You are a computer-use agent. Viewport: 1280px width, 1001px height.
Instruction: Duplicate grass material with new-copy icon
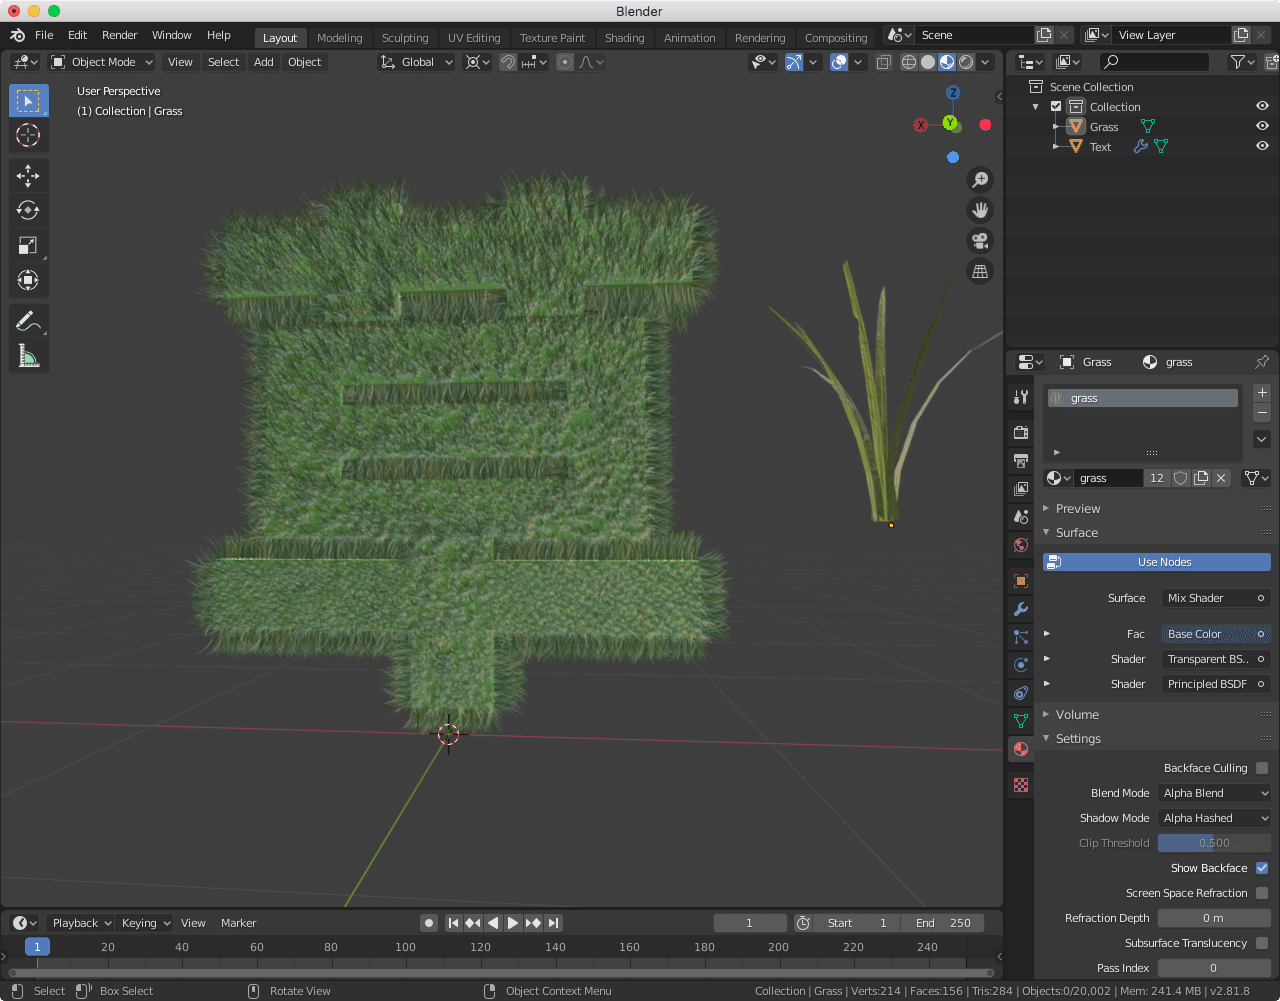click(1201, 478)
